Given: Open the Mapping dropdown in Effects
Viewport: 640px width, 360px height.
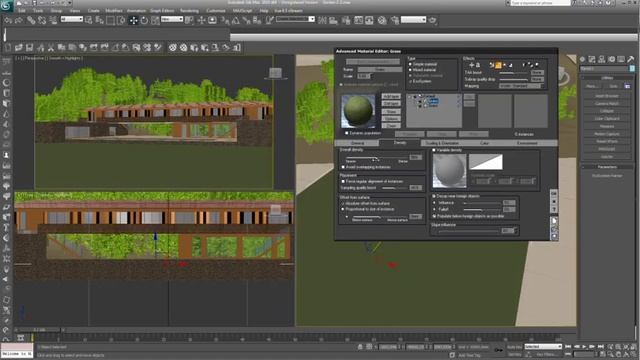Looking at the screenshot, I should tap(521, 86).
